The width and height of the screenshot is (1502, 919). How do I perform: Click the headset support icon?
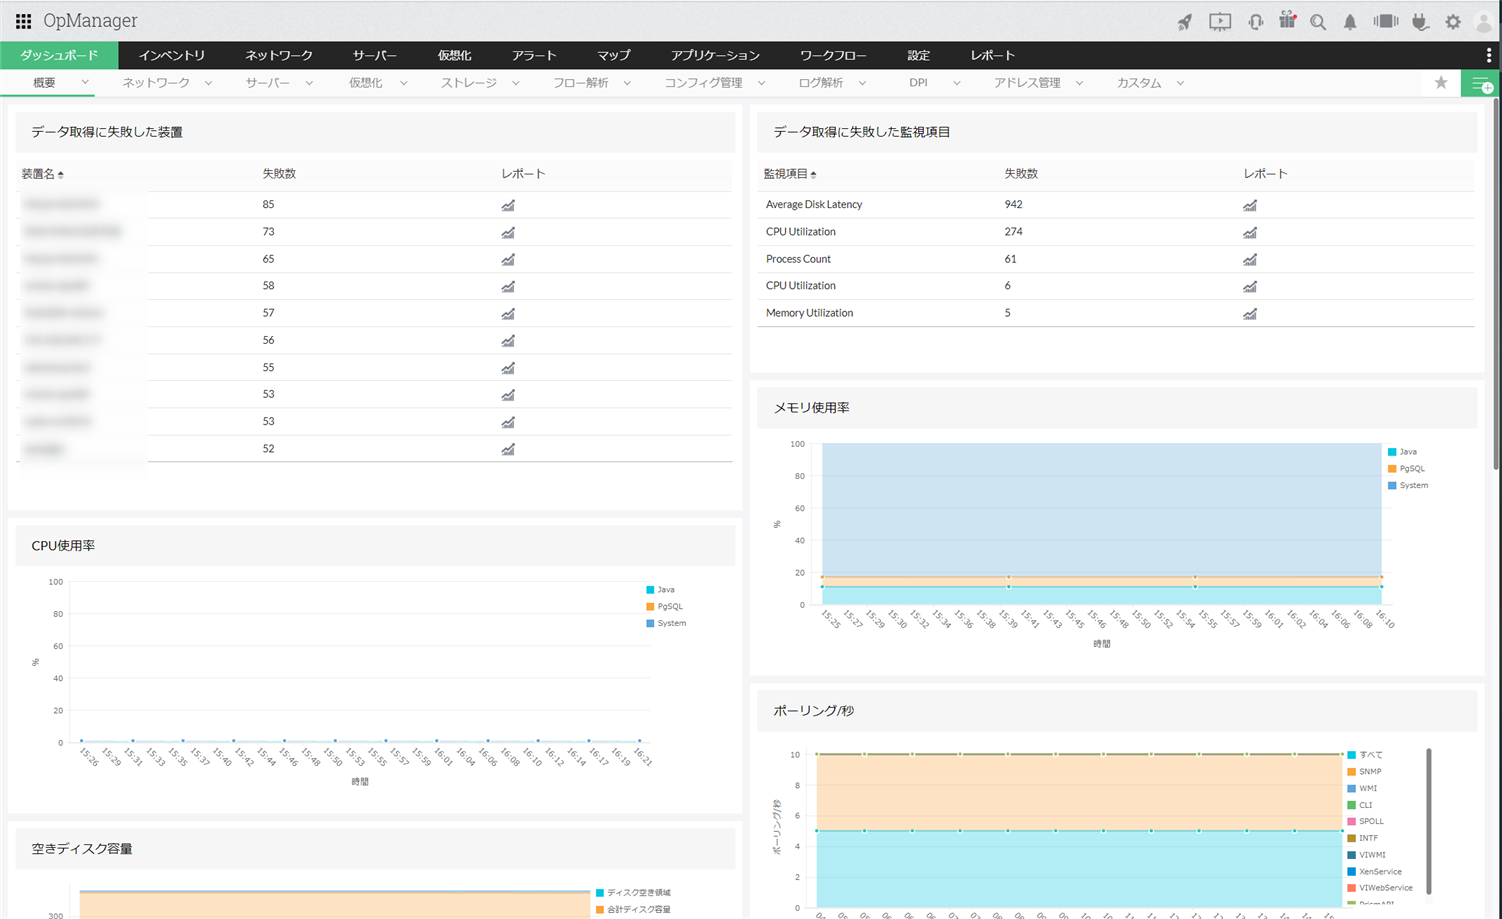tap(1255, 22)
